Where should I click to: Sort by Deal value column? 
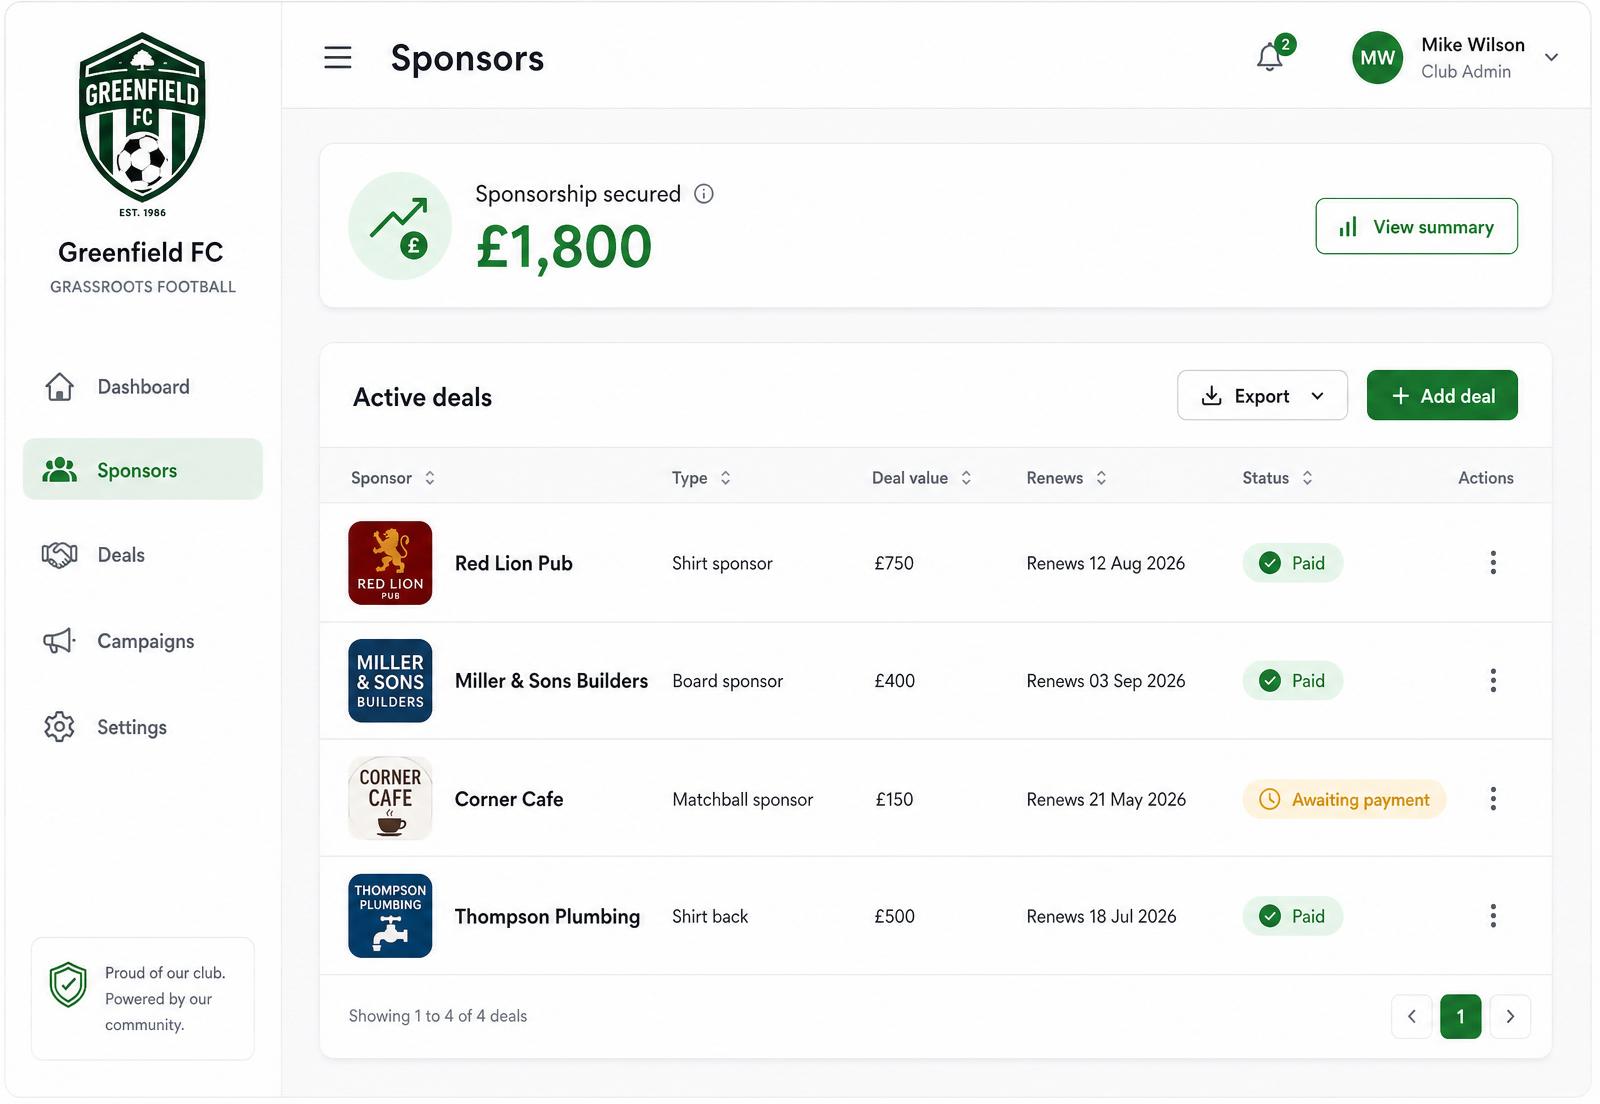922,478
